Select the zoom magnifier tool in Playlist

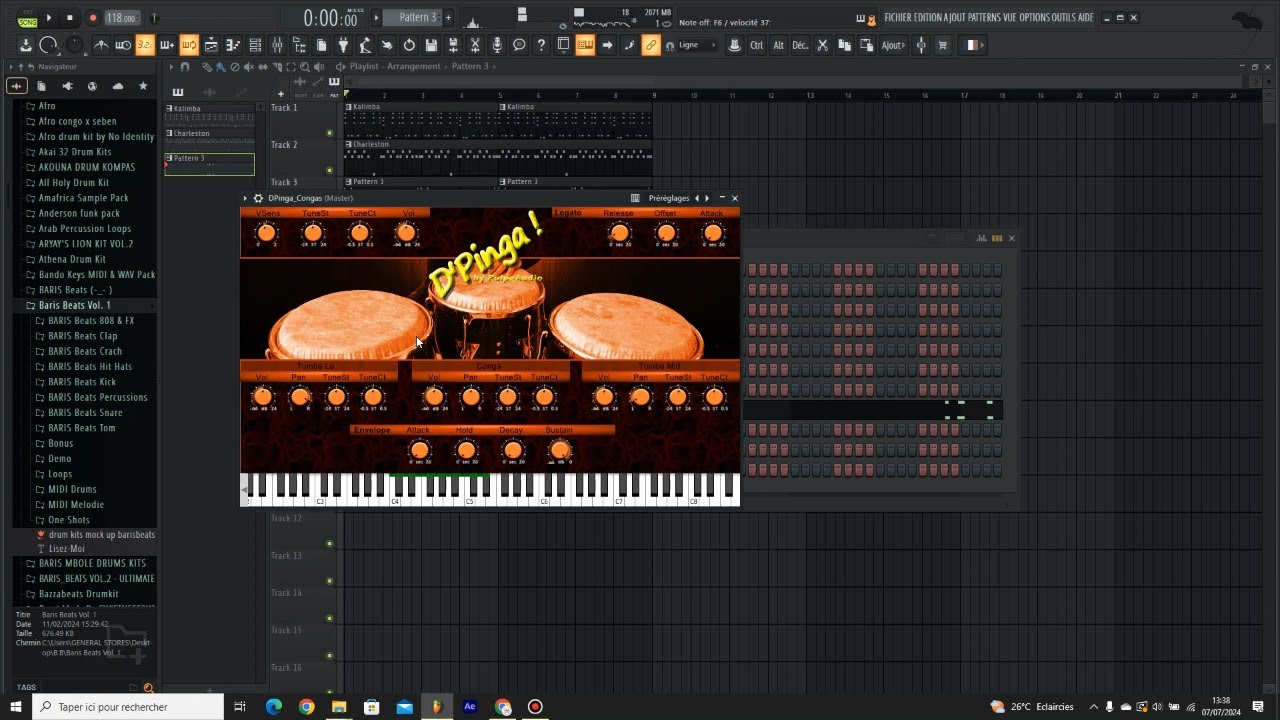305,67
